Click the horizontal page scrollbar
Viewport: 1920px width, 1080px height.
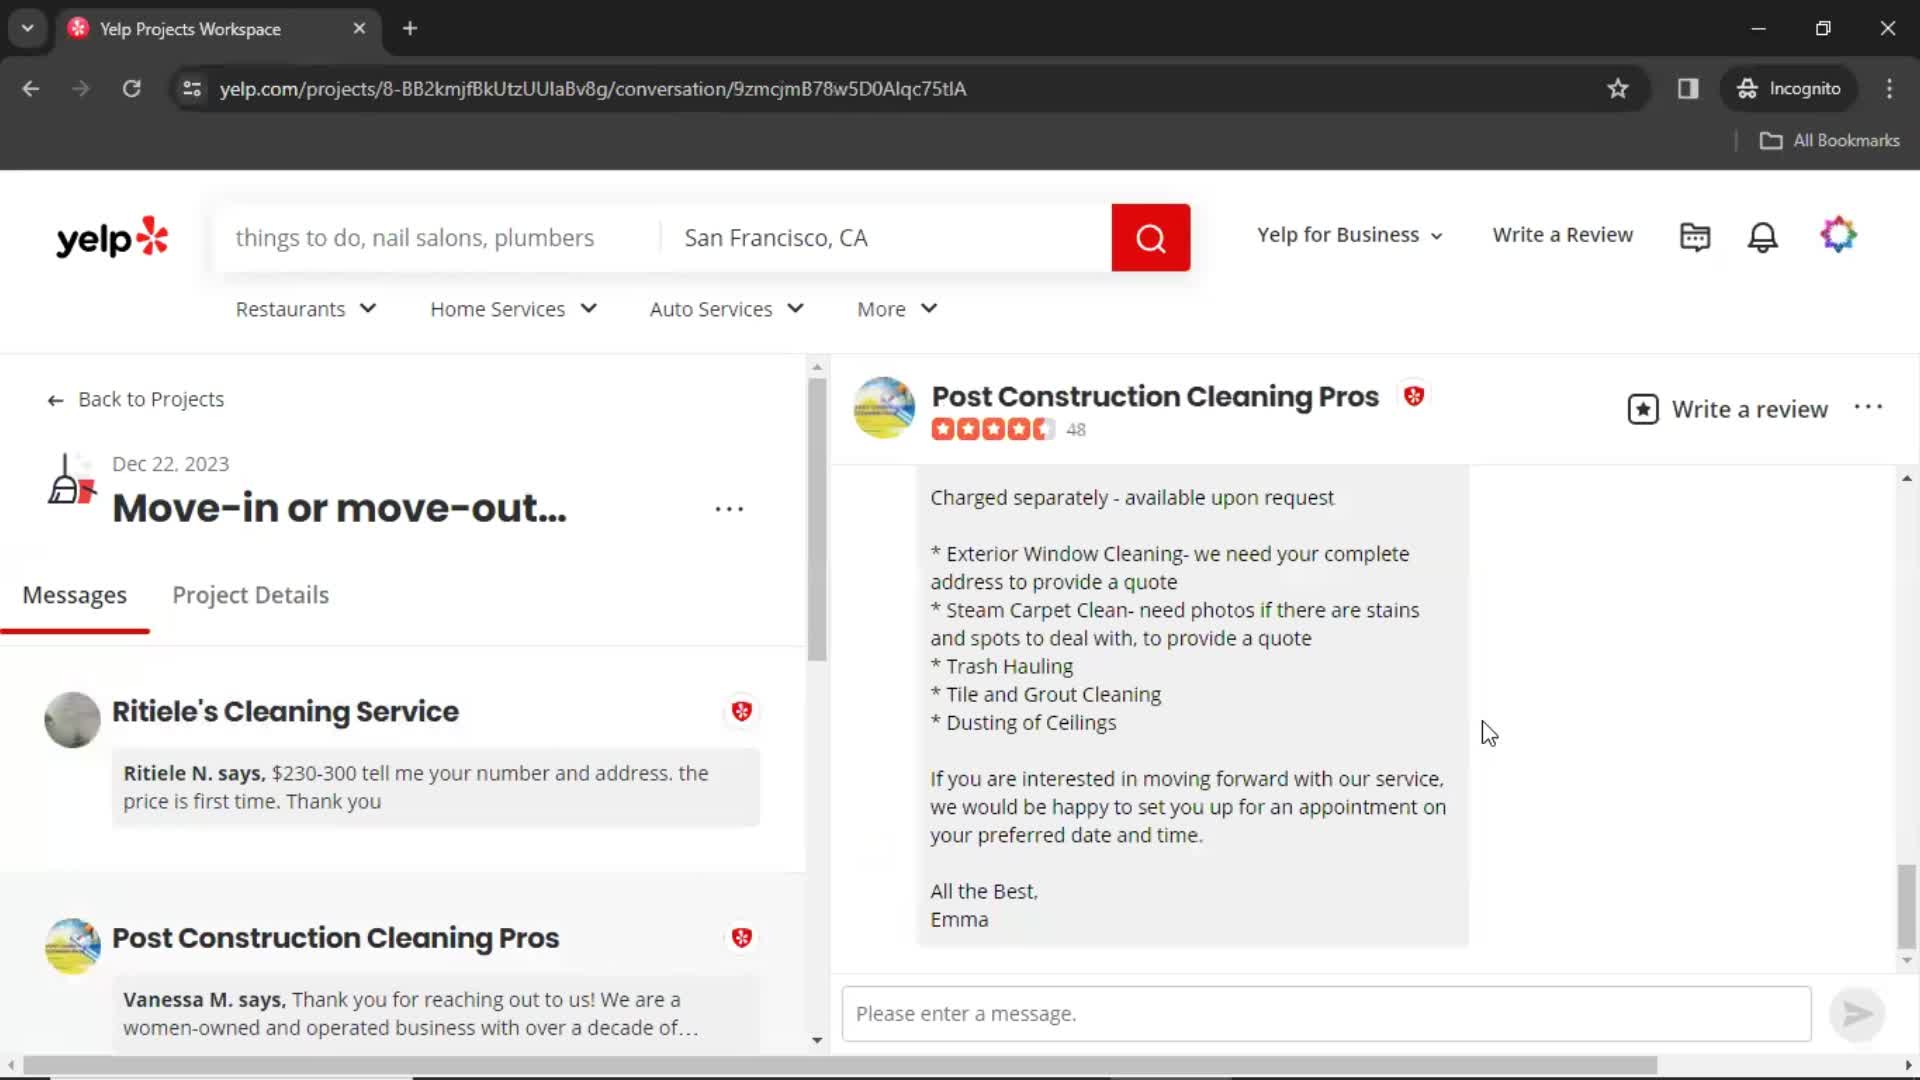(x=840, y=1066)
